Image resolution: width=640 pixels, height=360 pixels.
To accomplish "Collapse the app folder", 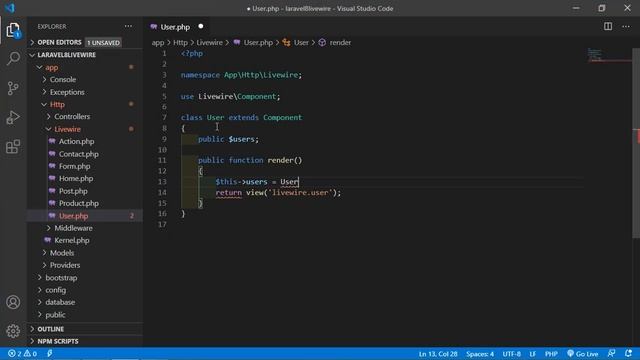I will [85, 67].
